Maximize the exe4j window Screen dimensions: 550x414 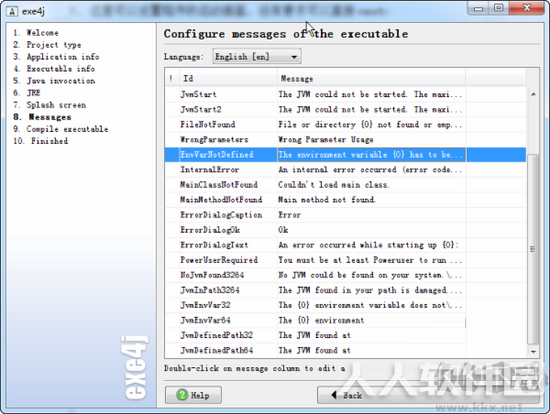coord(499,8)
